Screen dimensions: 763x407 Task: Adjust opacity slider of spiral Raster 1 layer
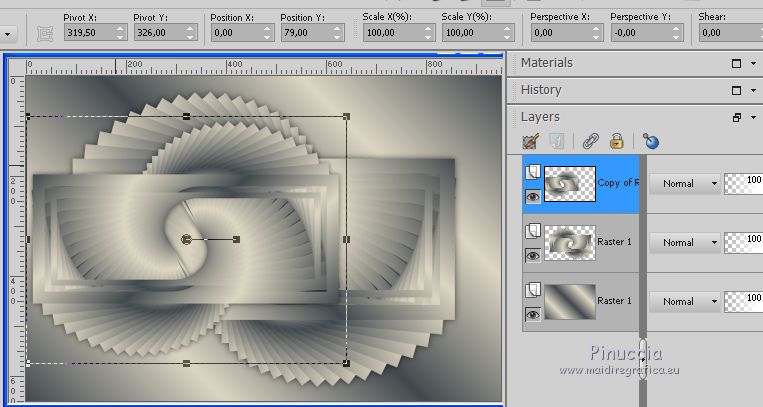tap(743, 242)
